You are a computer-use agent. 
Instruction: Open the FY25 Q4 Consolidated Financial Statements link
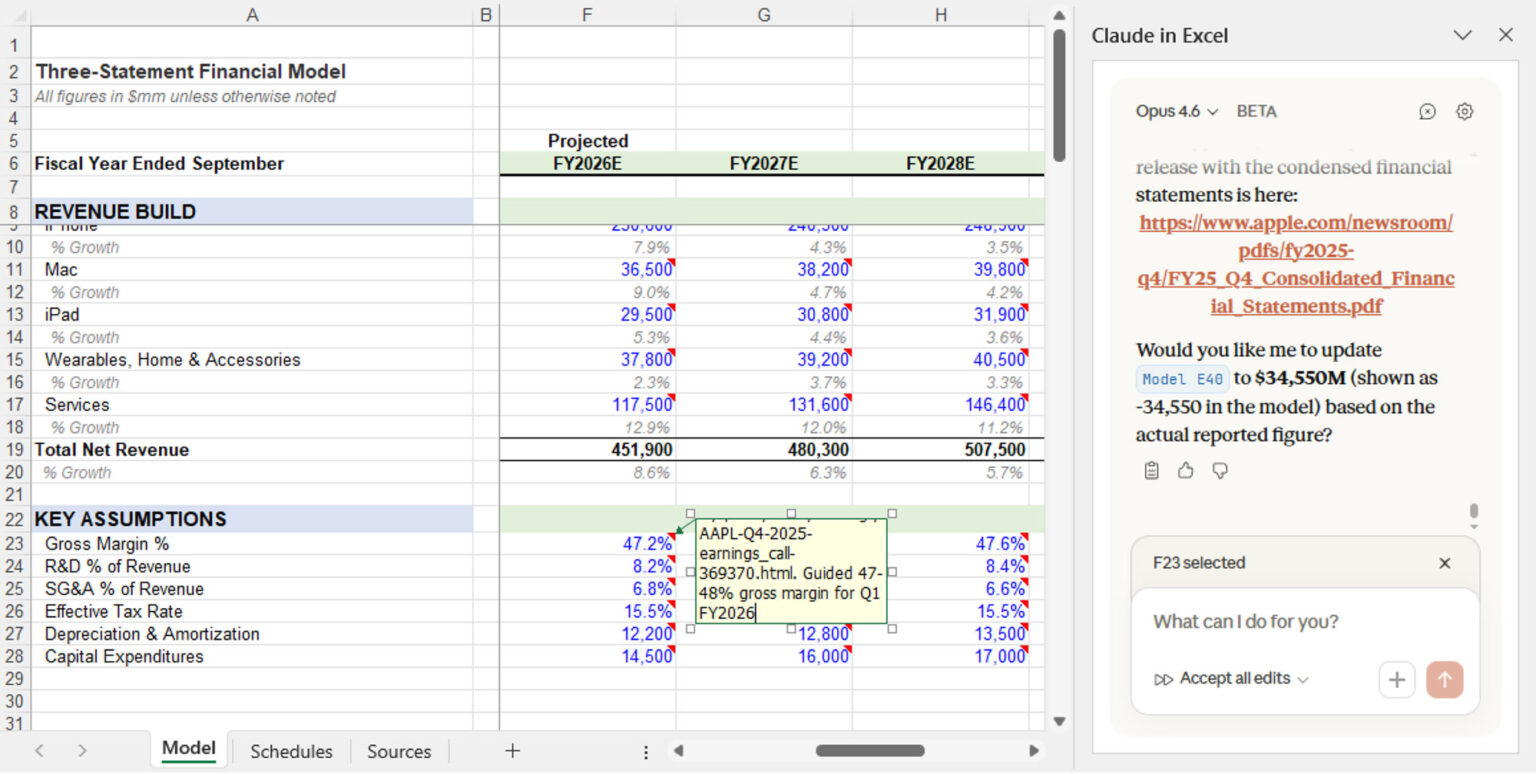click(x=1295, y=264)
